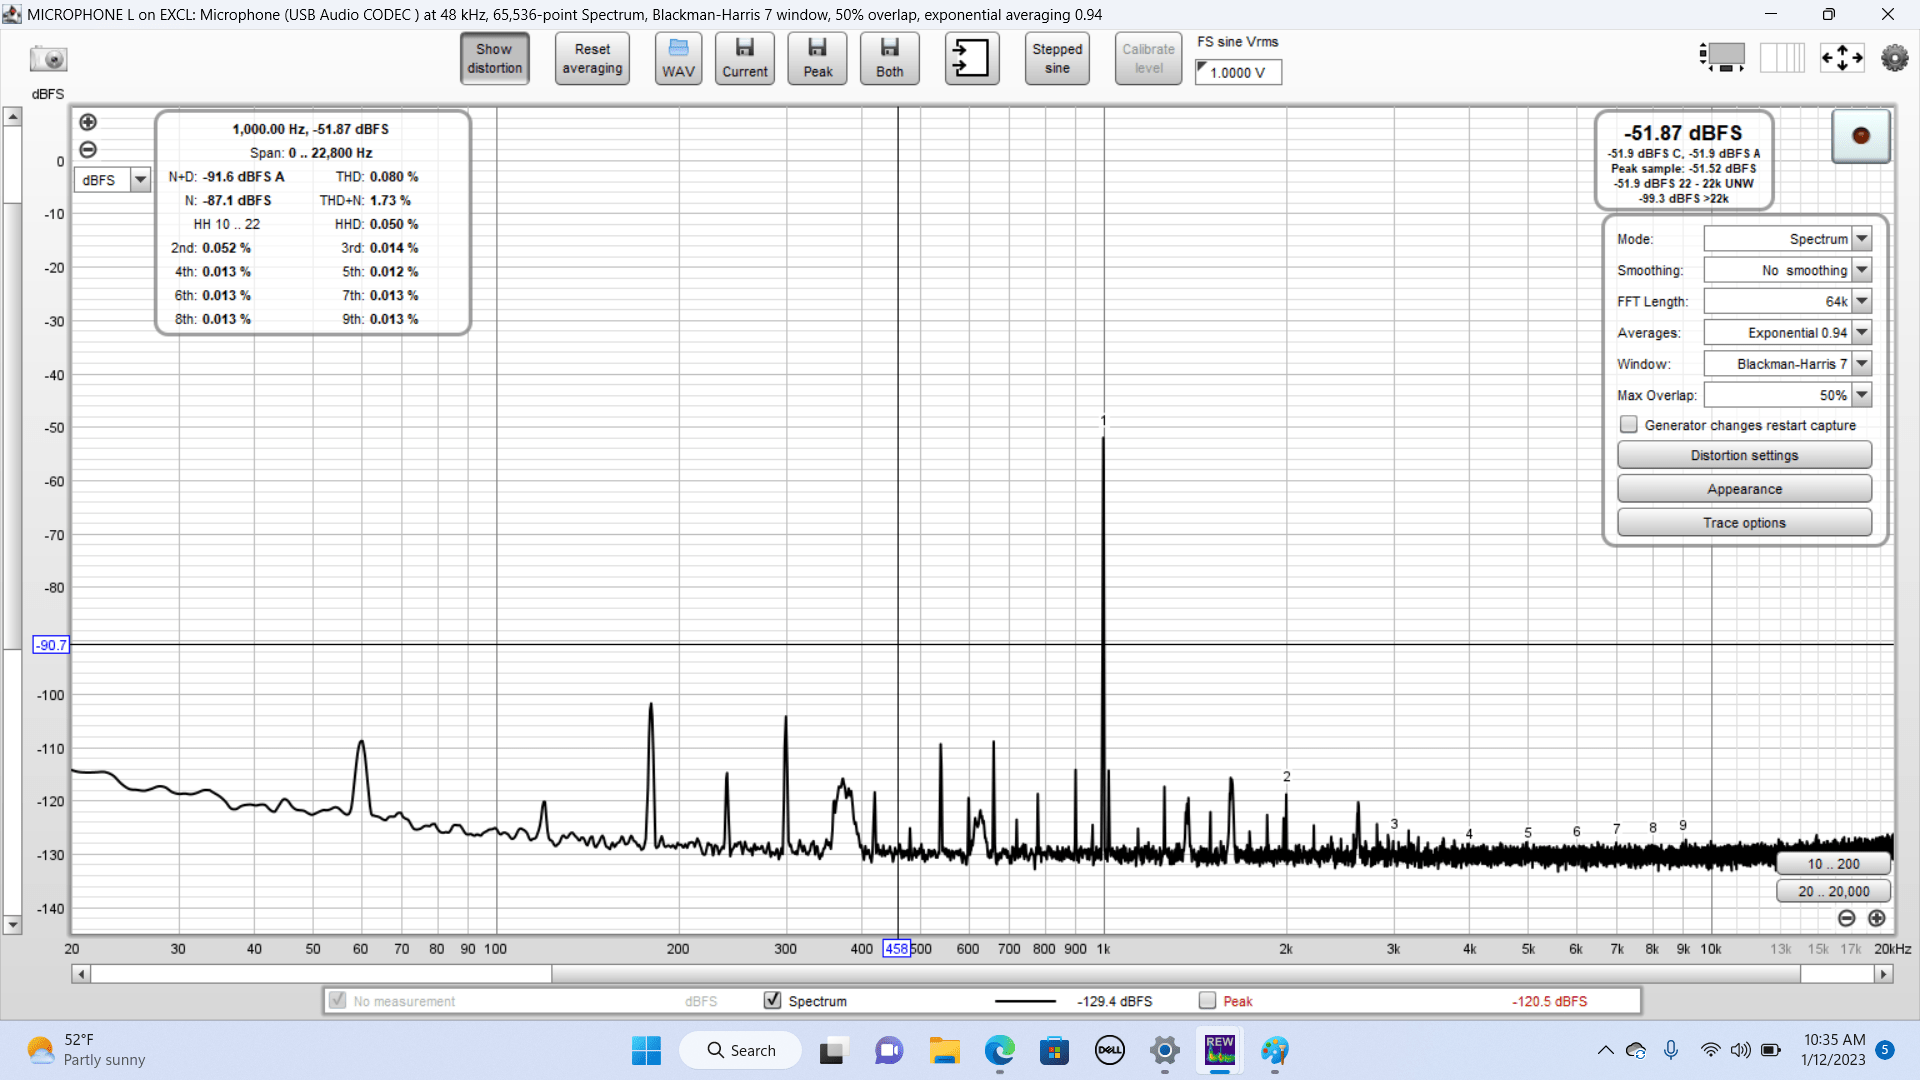Click the vertical scrollbar thumb

point(13,426)
